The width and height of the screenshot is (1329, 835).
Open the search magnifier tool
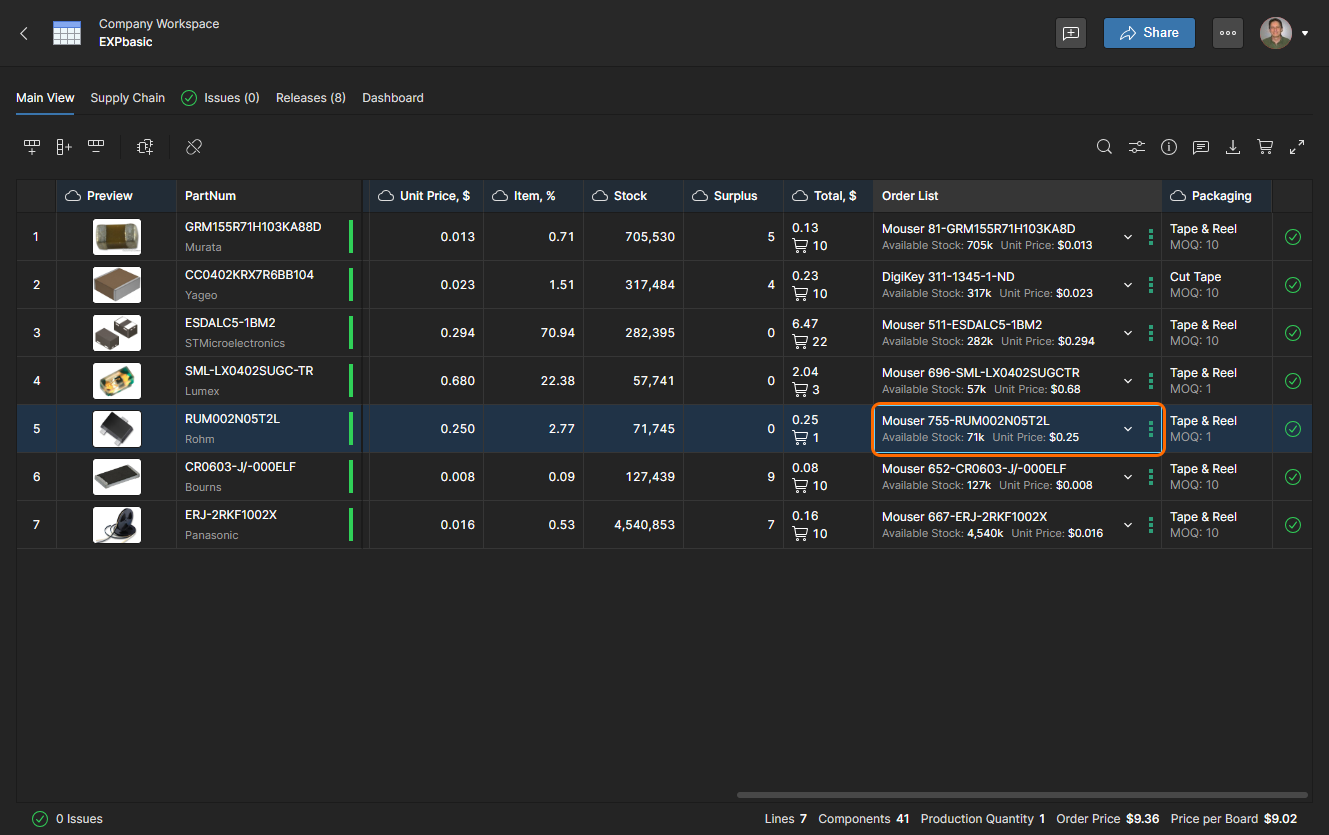pos(1104,147)
